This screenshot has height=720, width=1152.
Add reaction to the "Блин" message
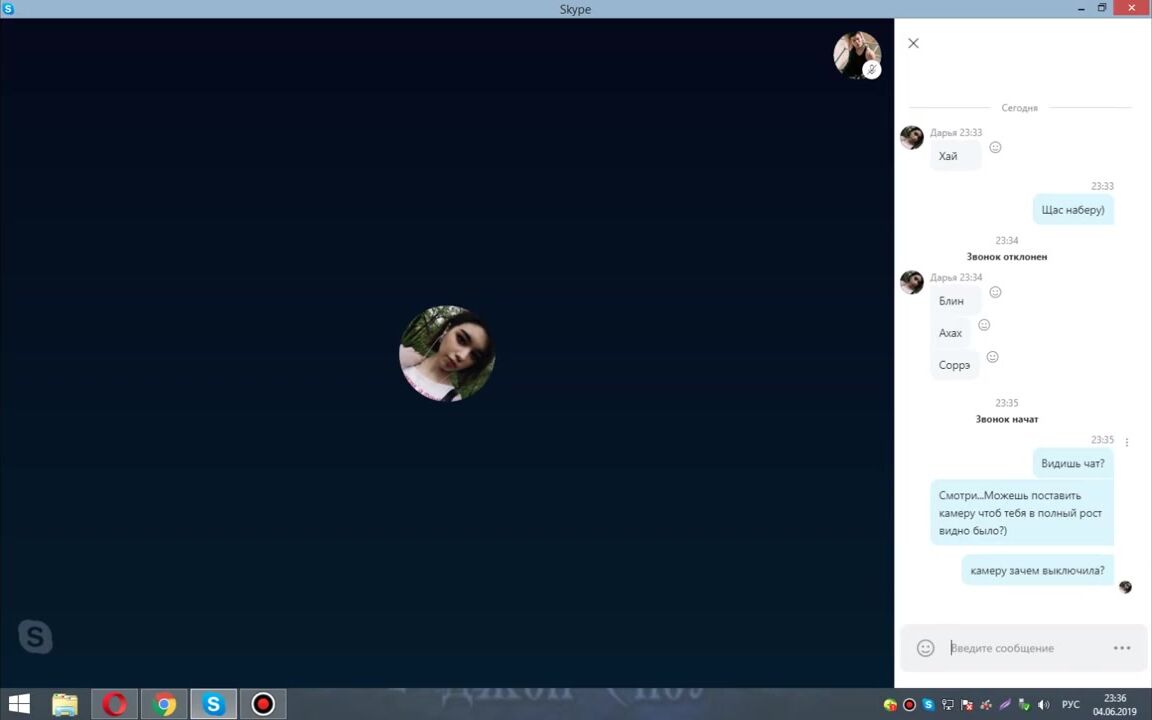(x=995, y=292)
